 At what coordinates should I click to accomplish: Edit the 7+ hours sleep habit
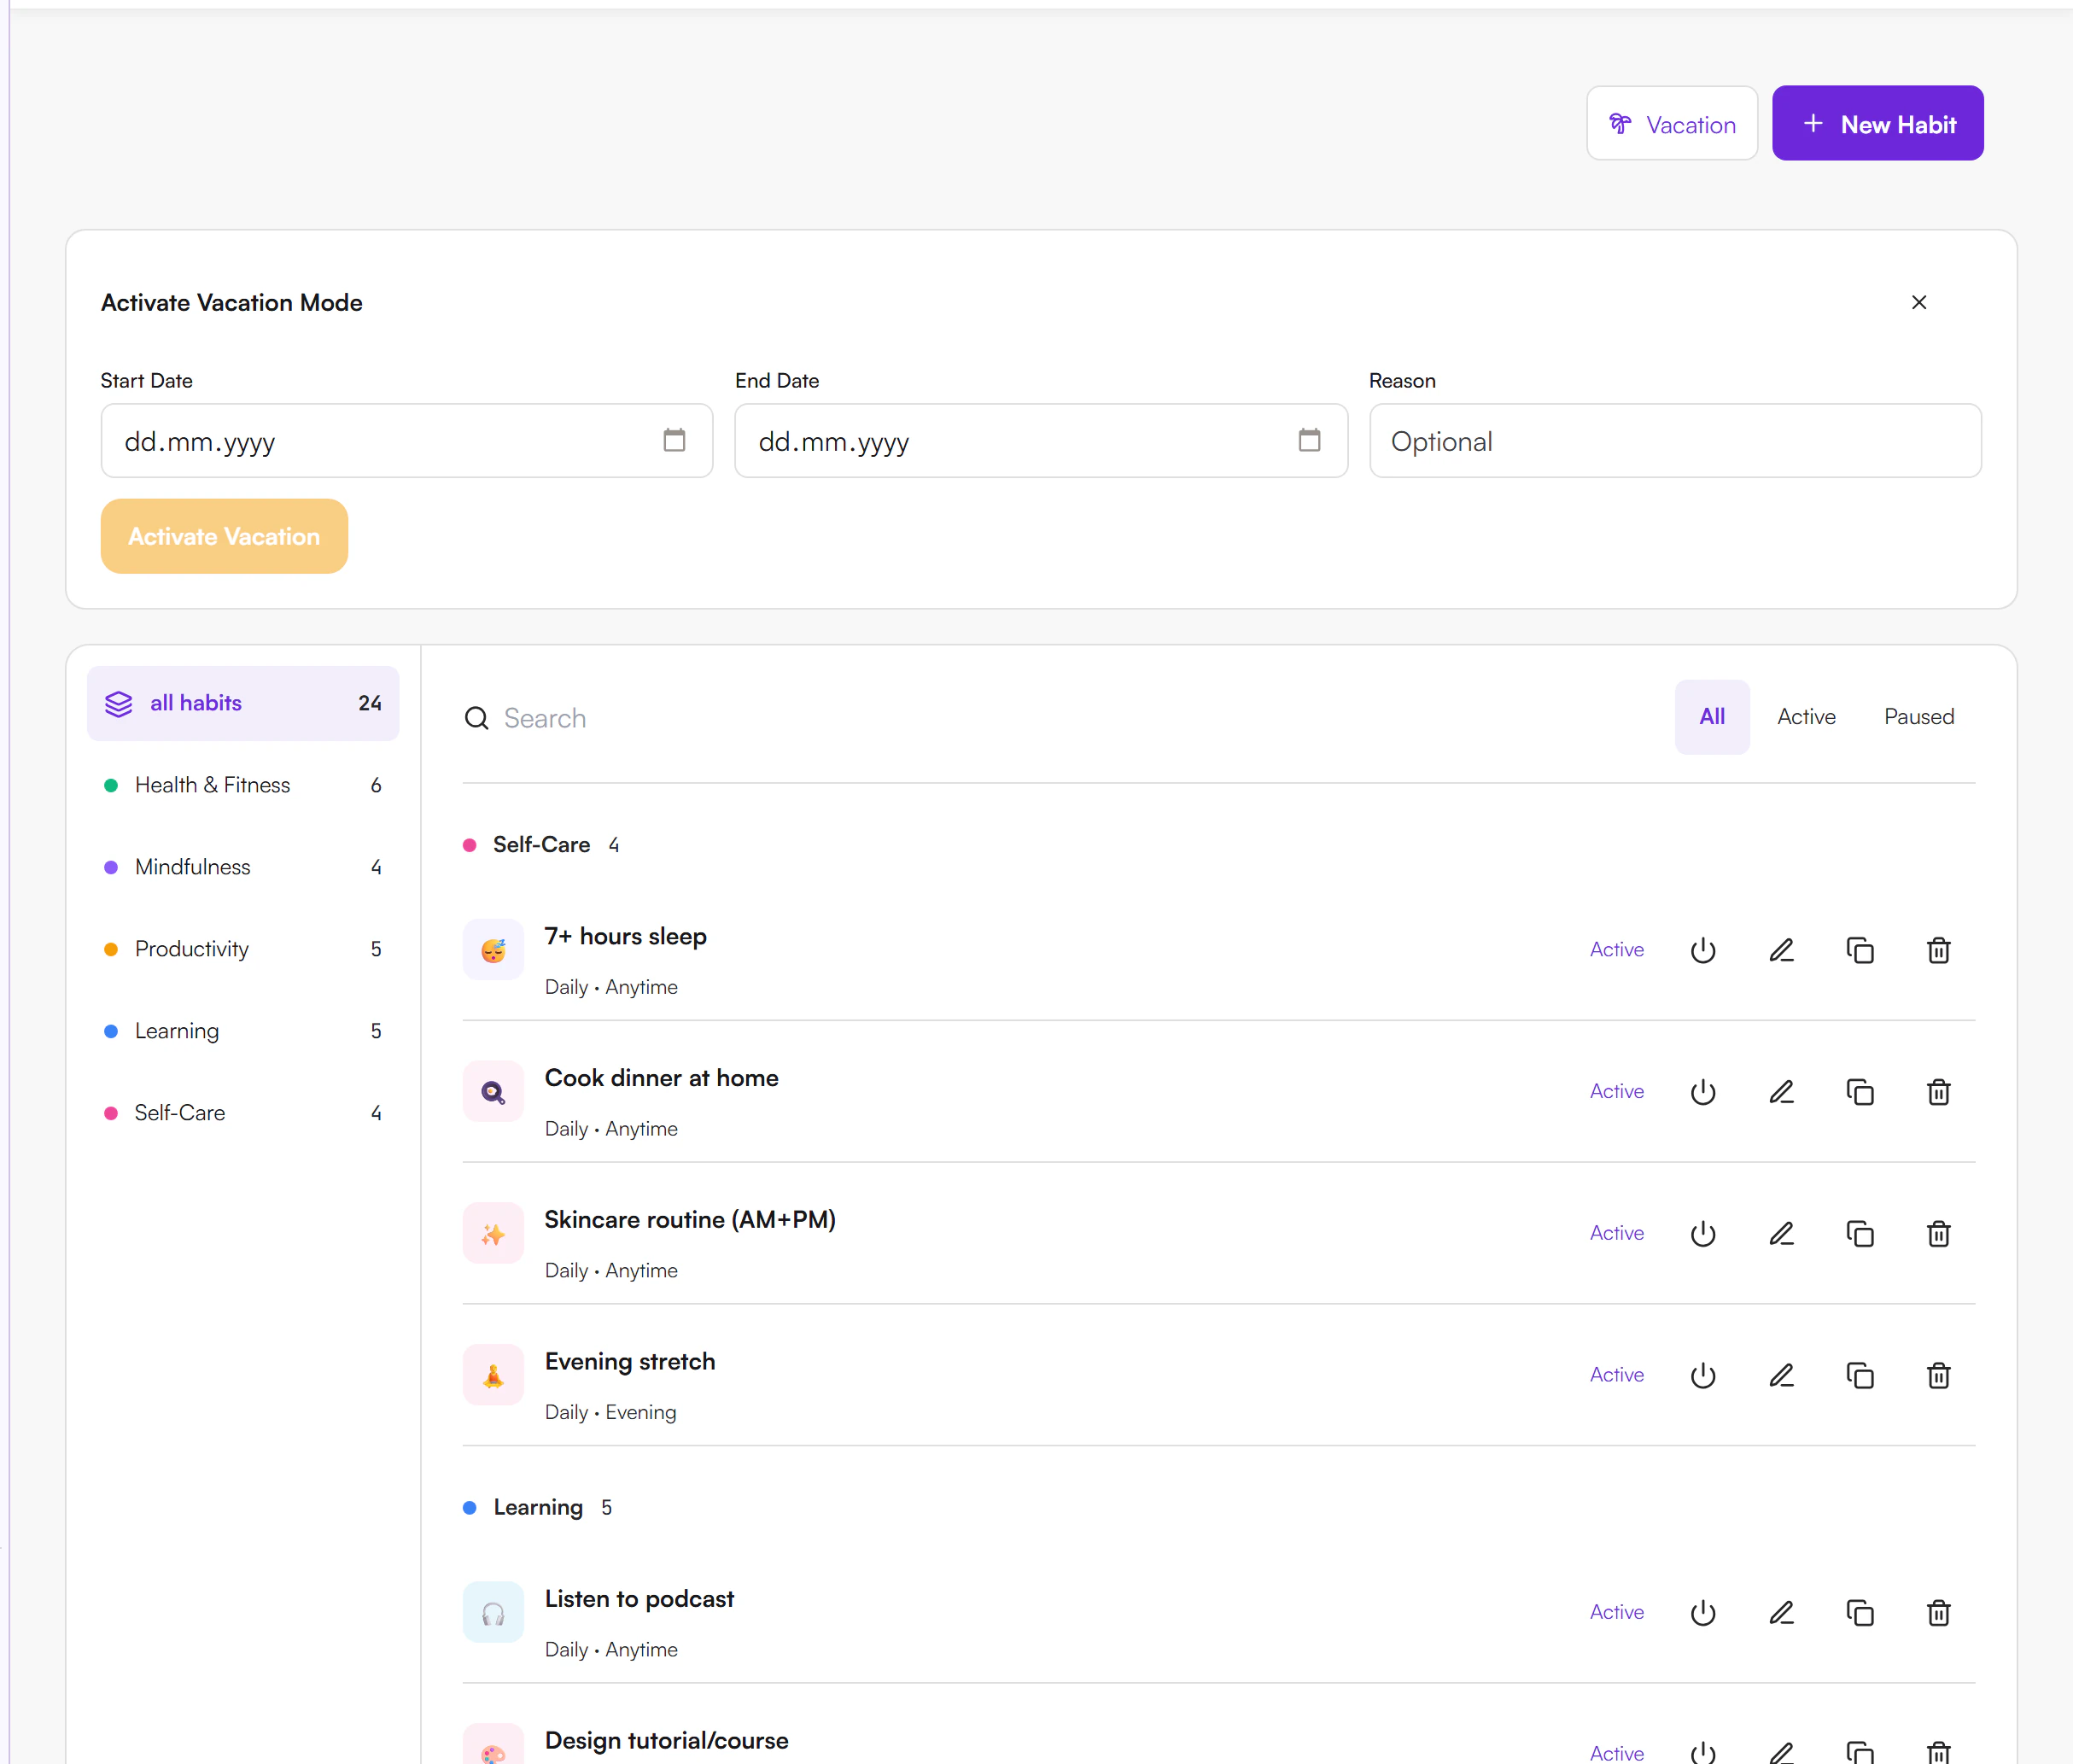coord(1782,950)
